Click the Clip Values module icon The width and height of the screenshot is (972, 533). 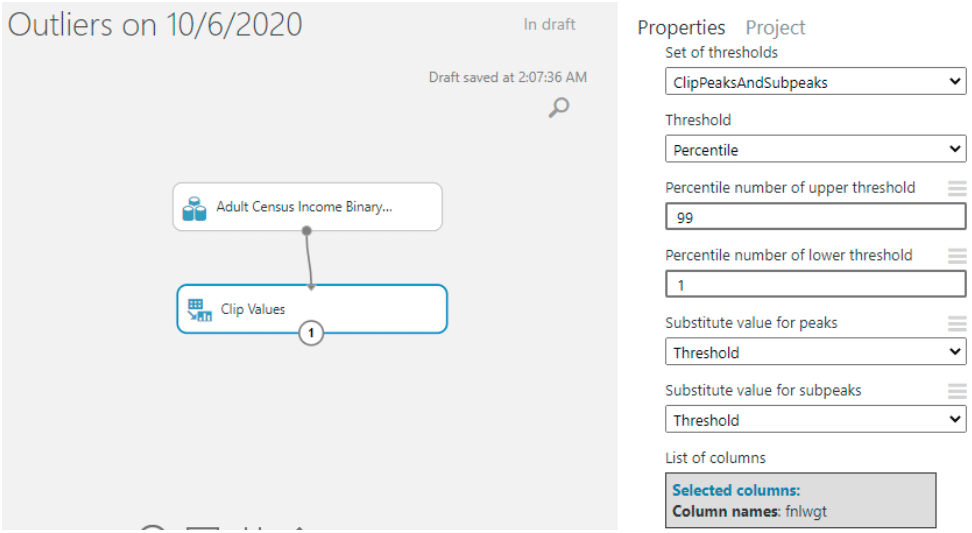coord(200,310)
